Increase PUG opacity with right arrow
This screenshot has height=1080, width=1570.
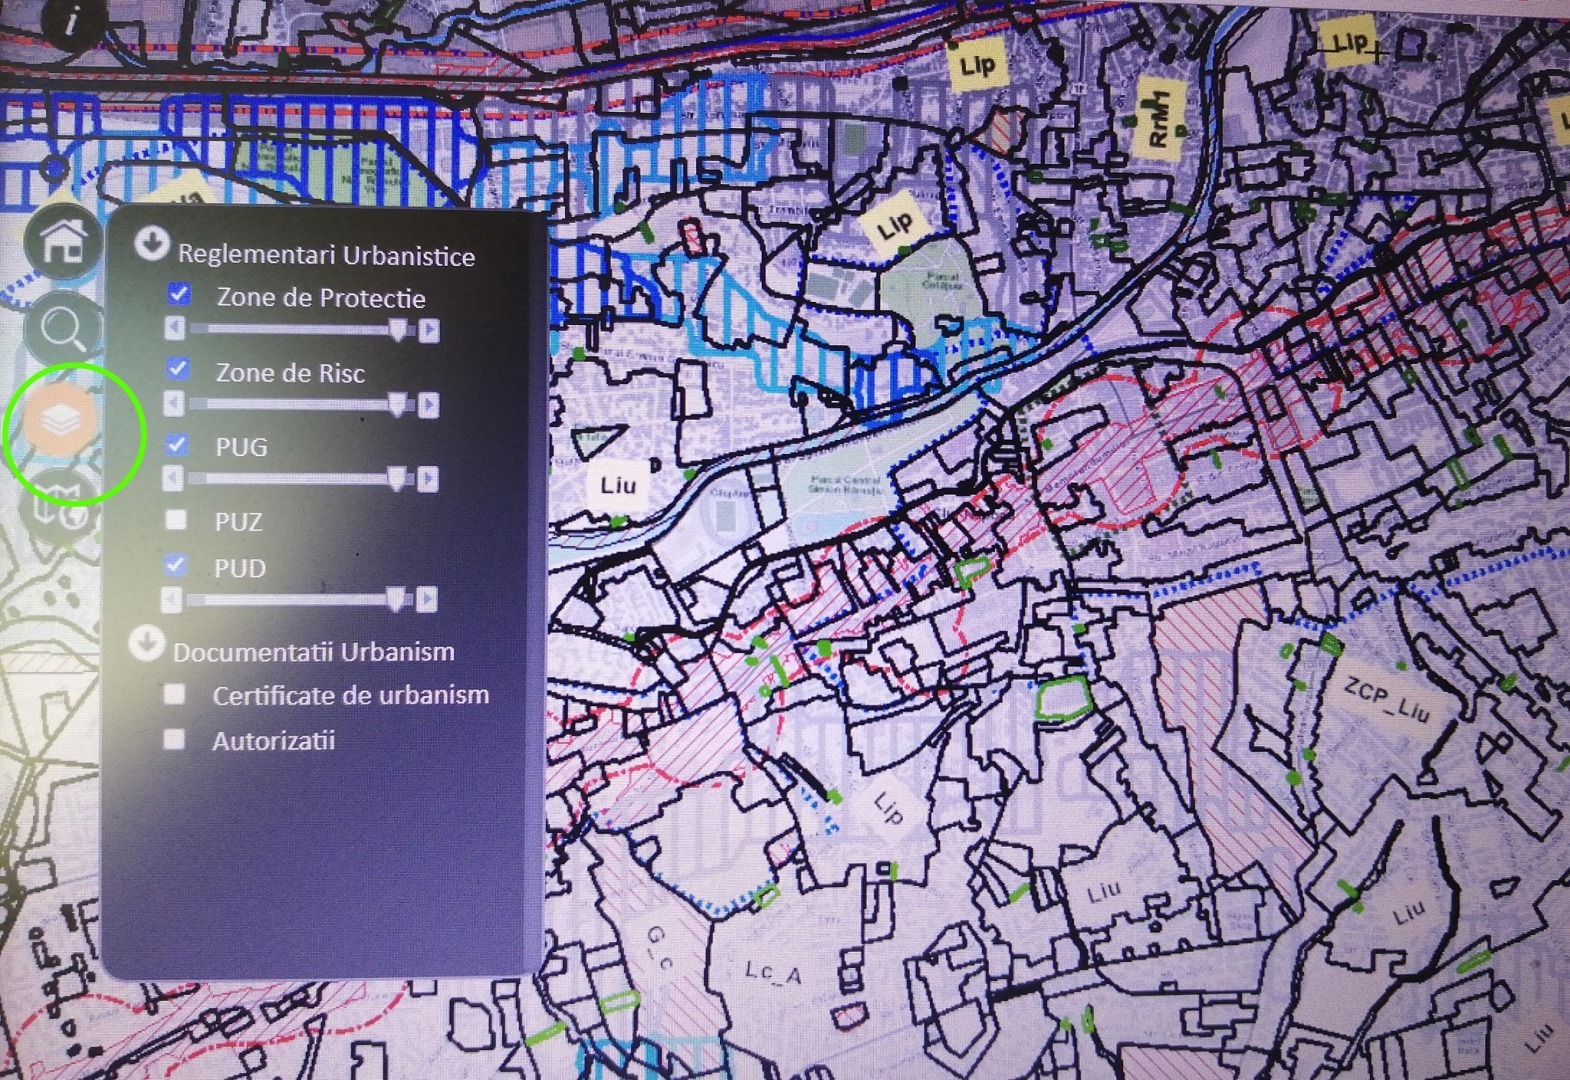pos(428,479)
